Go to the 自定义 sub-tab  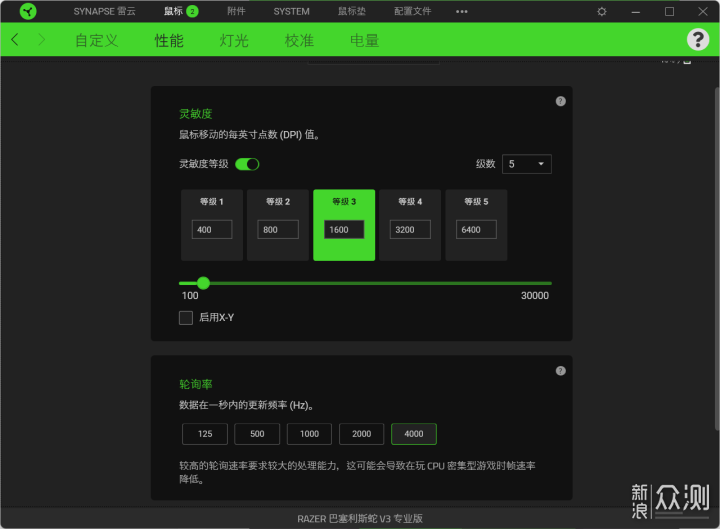pos(96,40)
